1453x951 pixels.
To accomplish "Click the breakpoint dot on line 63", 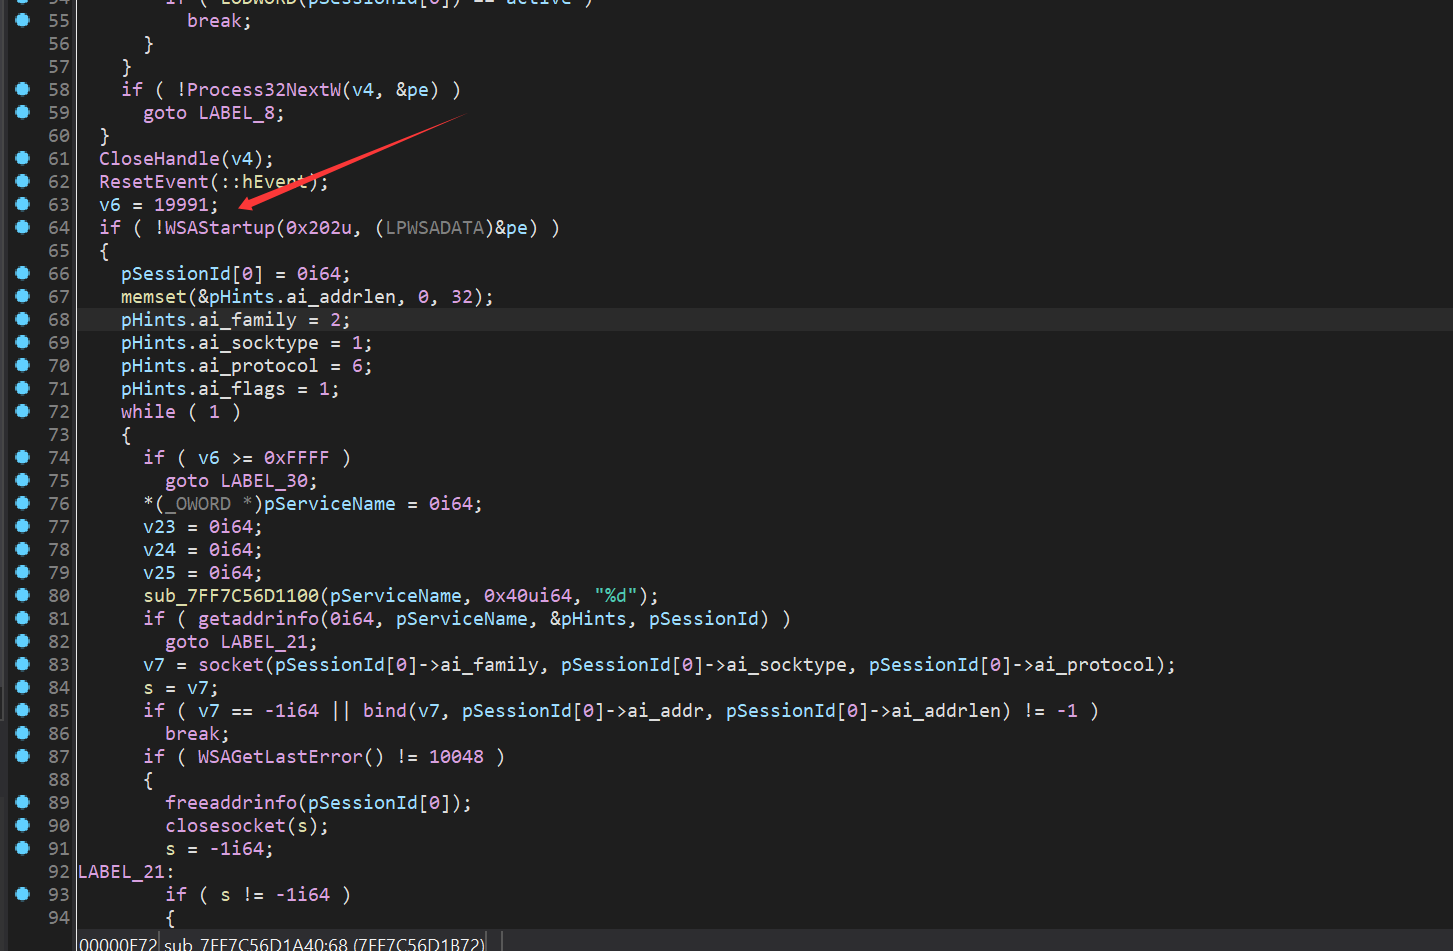I will click(22, 204).
